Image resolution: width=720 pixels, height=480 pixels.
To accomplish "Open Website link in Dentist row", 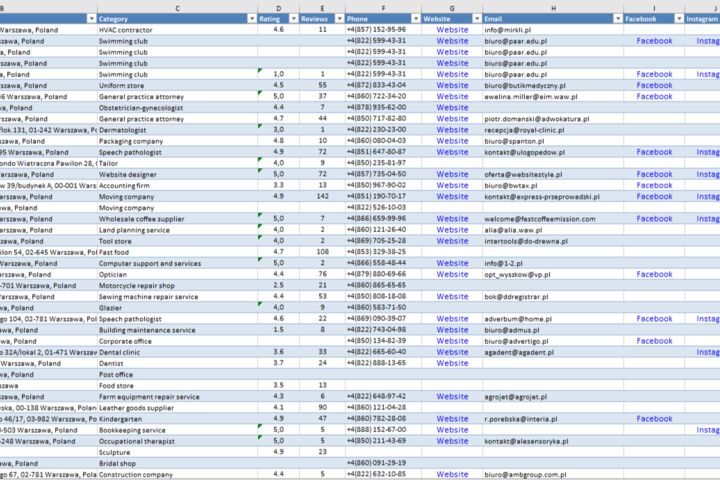I will [x=452, y=363].
